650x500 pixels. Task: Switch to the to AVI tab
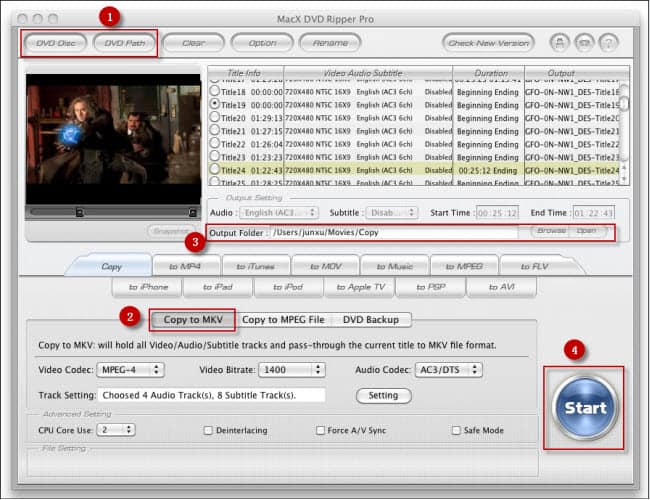pos(502,287)
